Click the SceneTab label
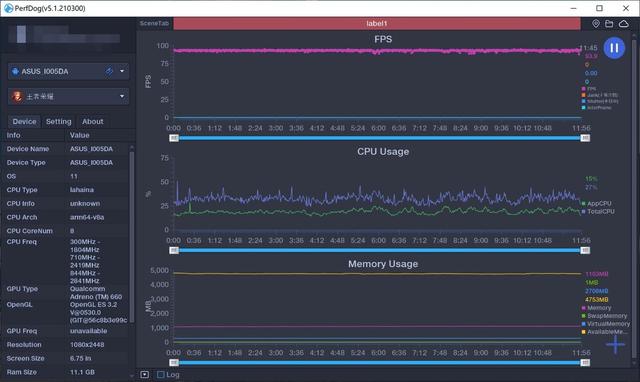Image resolution: width=640 pixels, height=382 pixels. (154, 24)
